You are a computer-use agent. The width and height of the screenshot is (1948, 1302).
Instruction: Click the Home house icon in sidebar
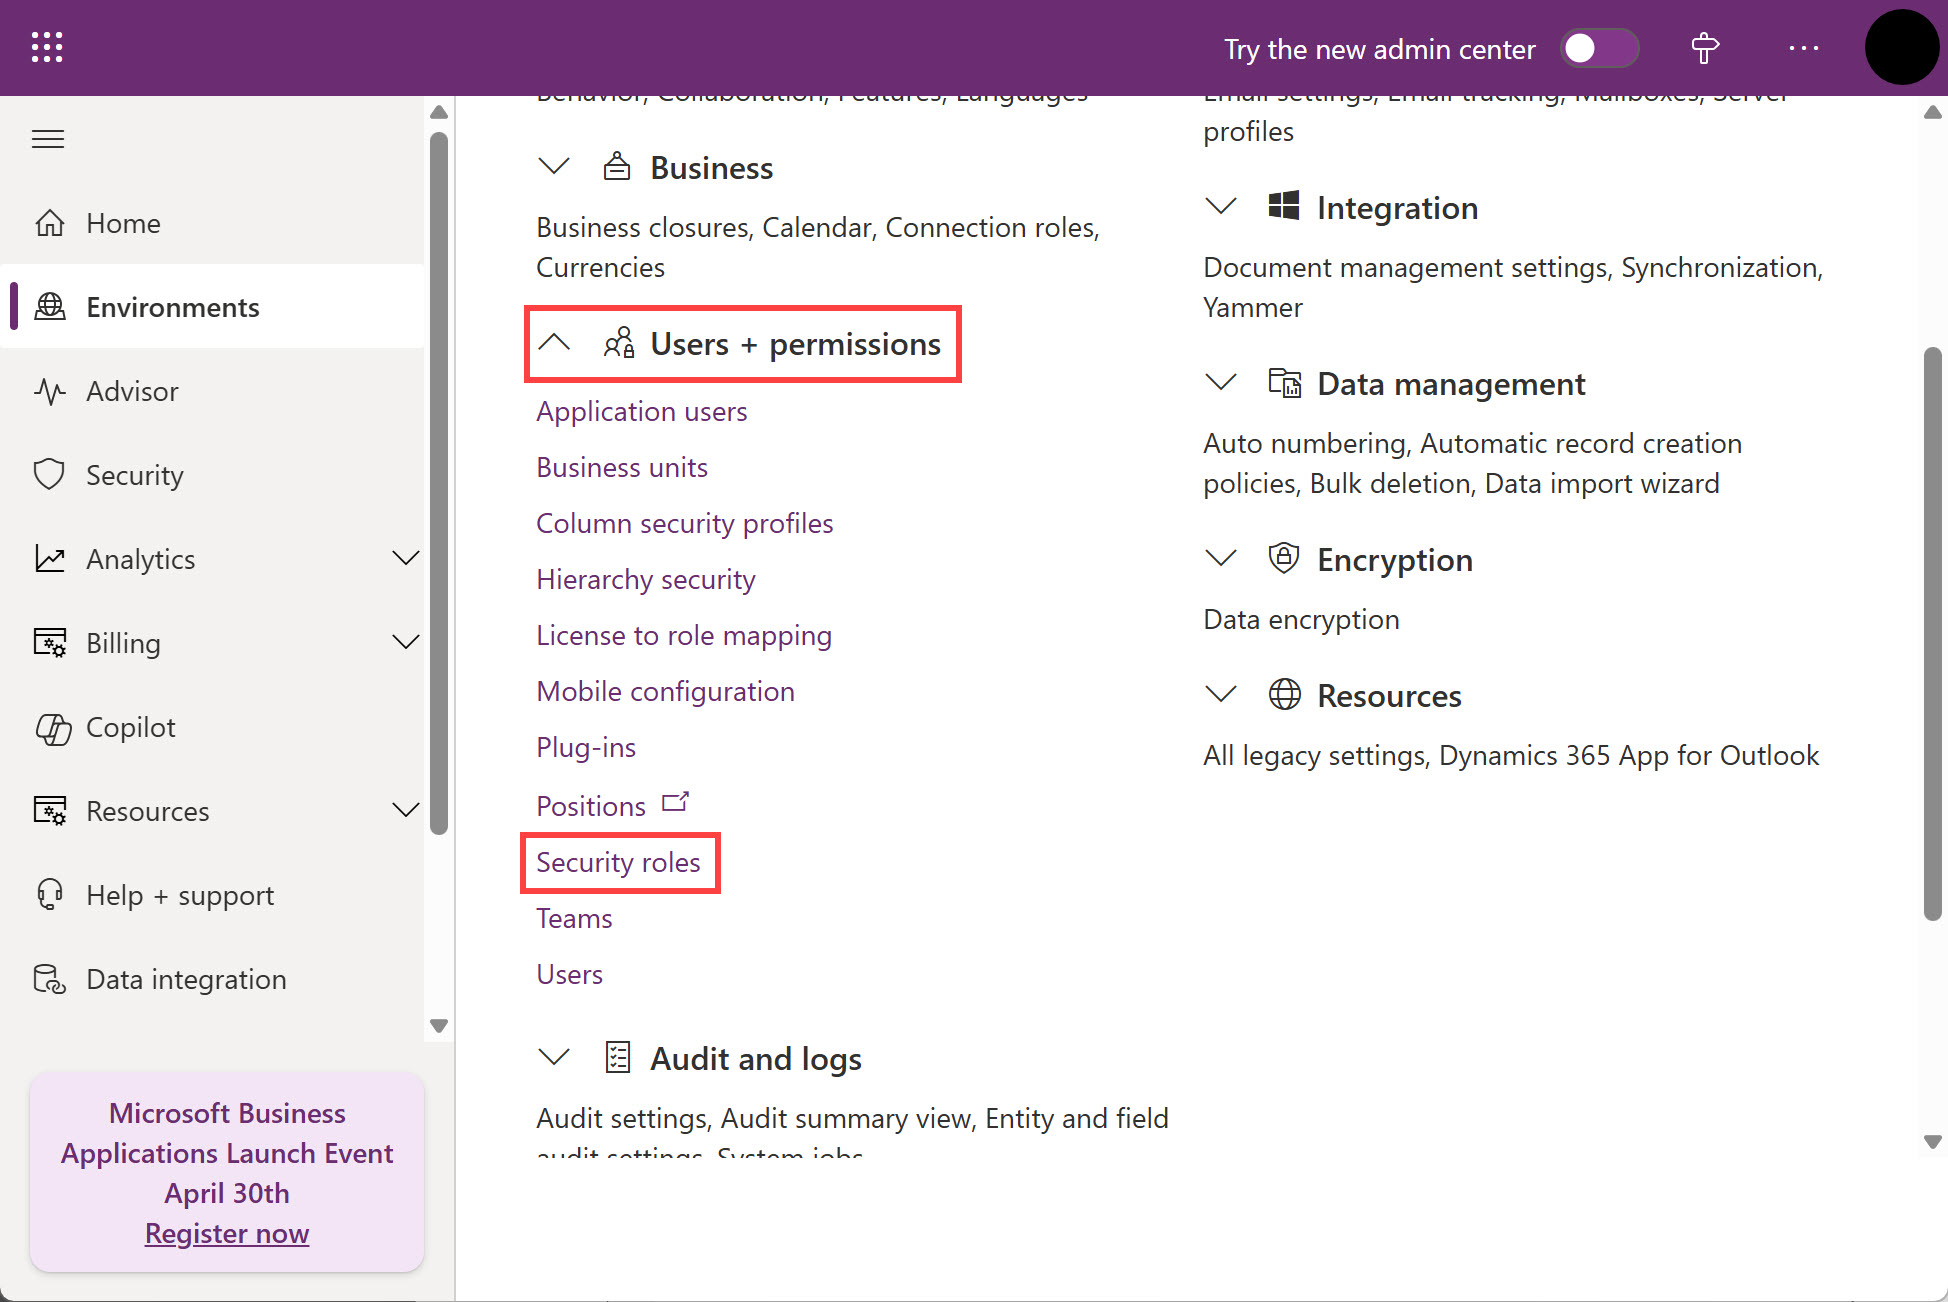(50, 223)
